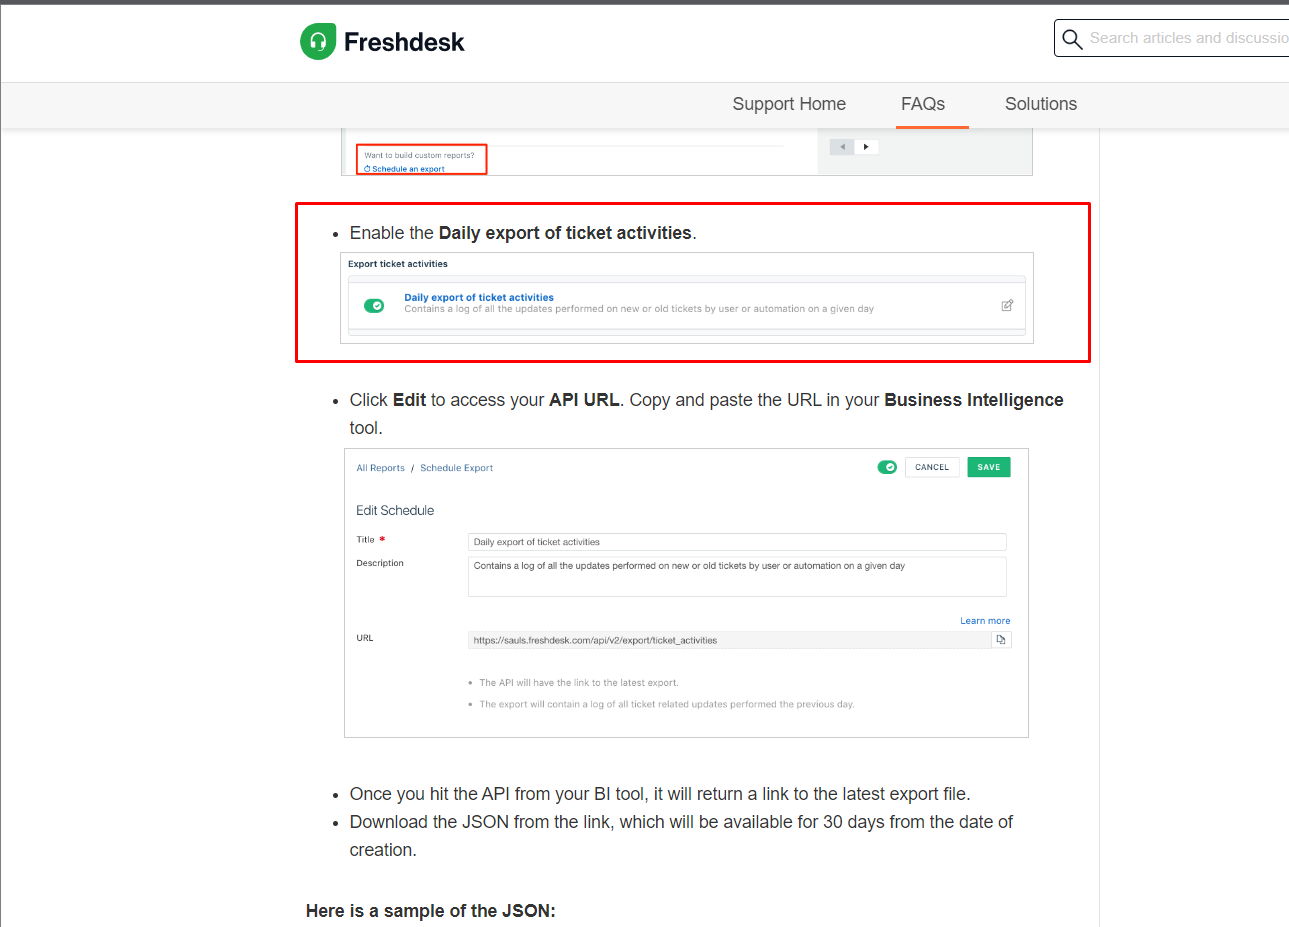Click the Title input field
Viewport: 1289px width, 927px height.
(737, 542)
